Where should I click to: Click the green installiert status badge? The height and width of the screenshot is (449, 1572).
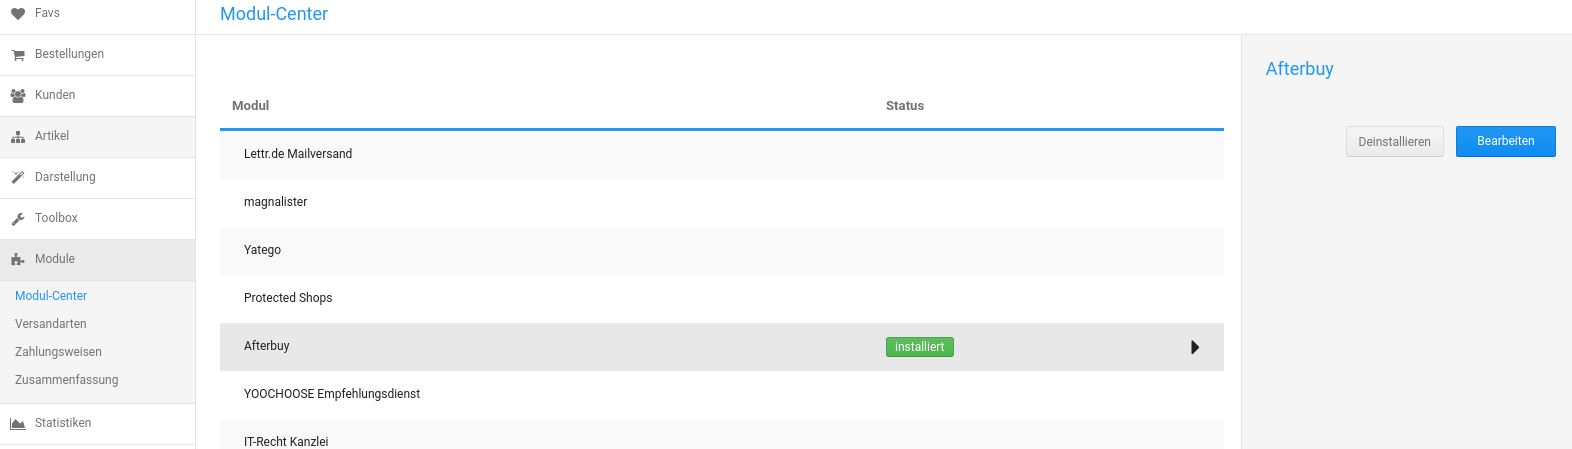pos(920,347)
